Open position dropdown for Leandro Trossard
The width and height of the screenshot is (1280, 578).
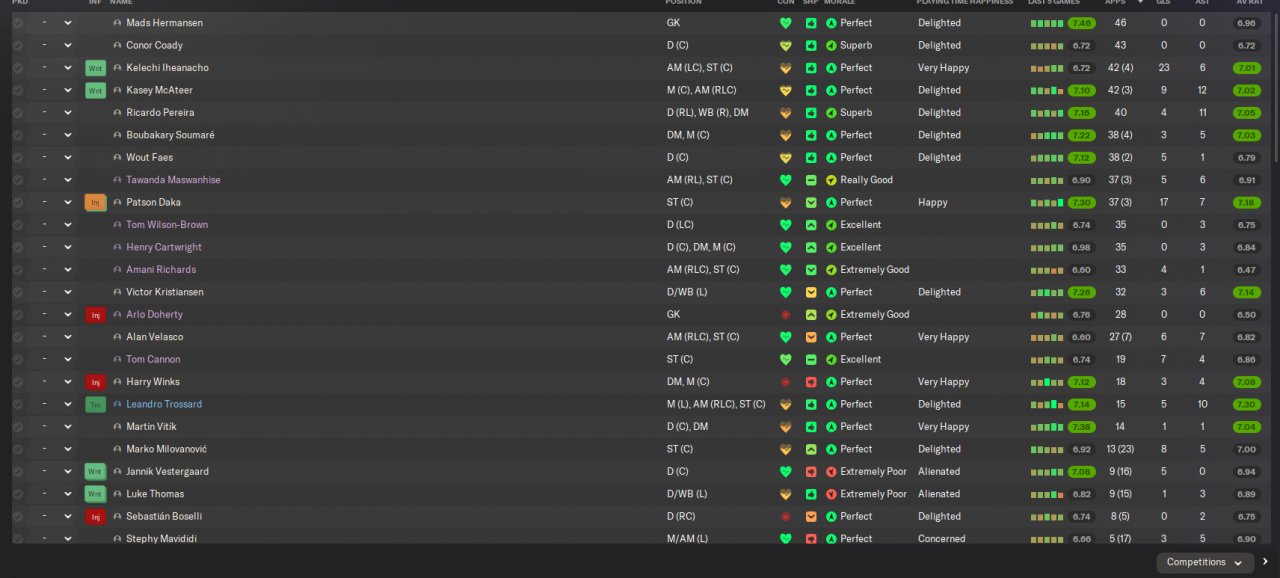click(68, 404)
